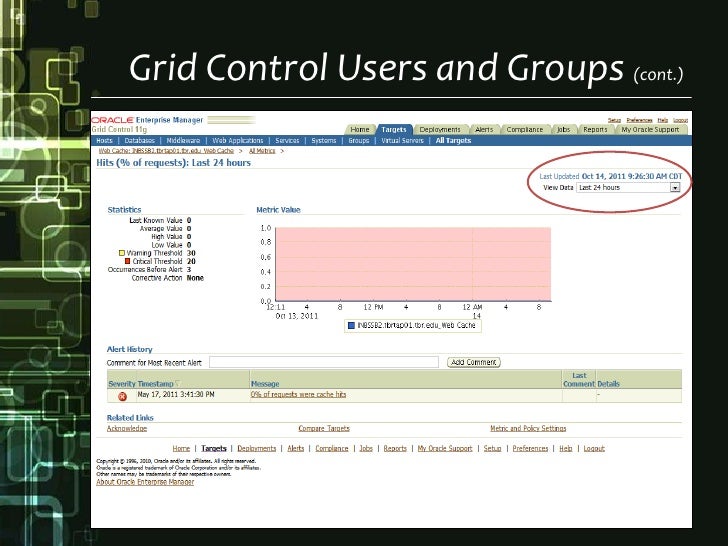Click the footer My Oracle Support link

[445, 448]
